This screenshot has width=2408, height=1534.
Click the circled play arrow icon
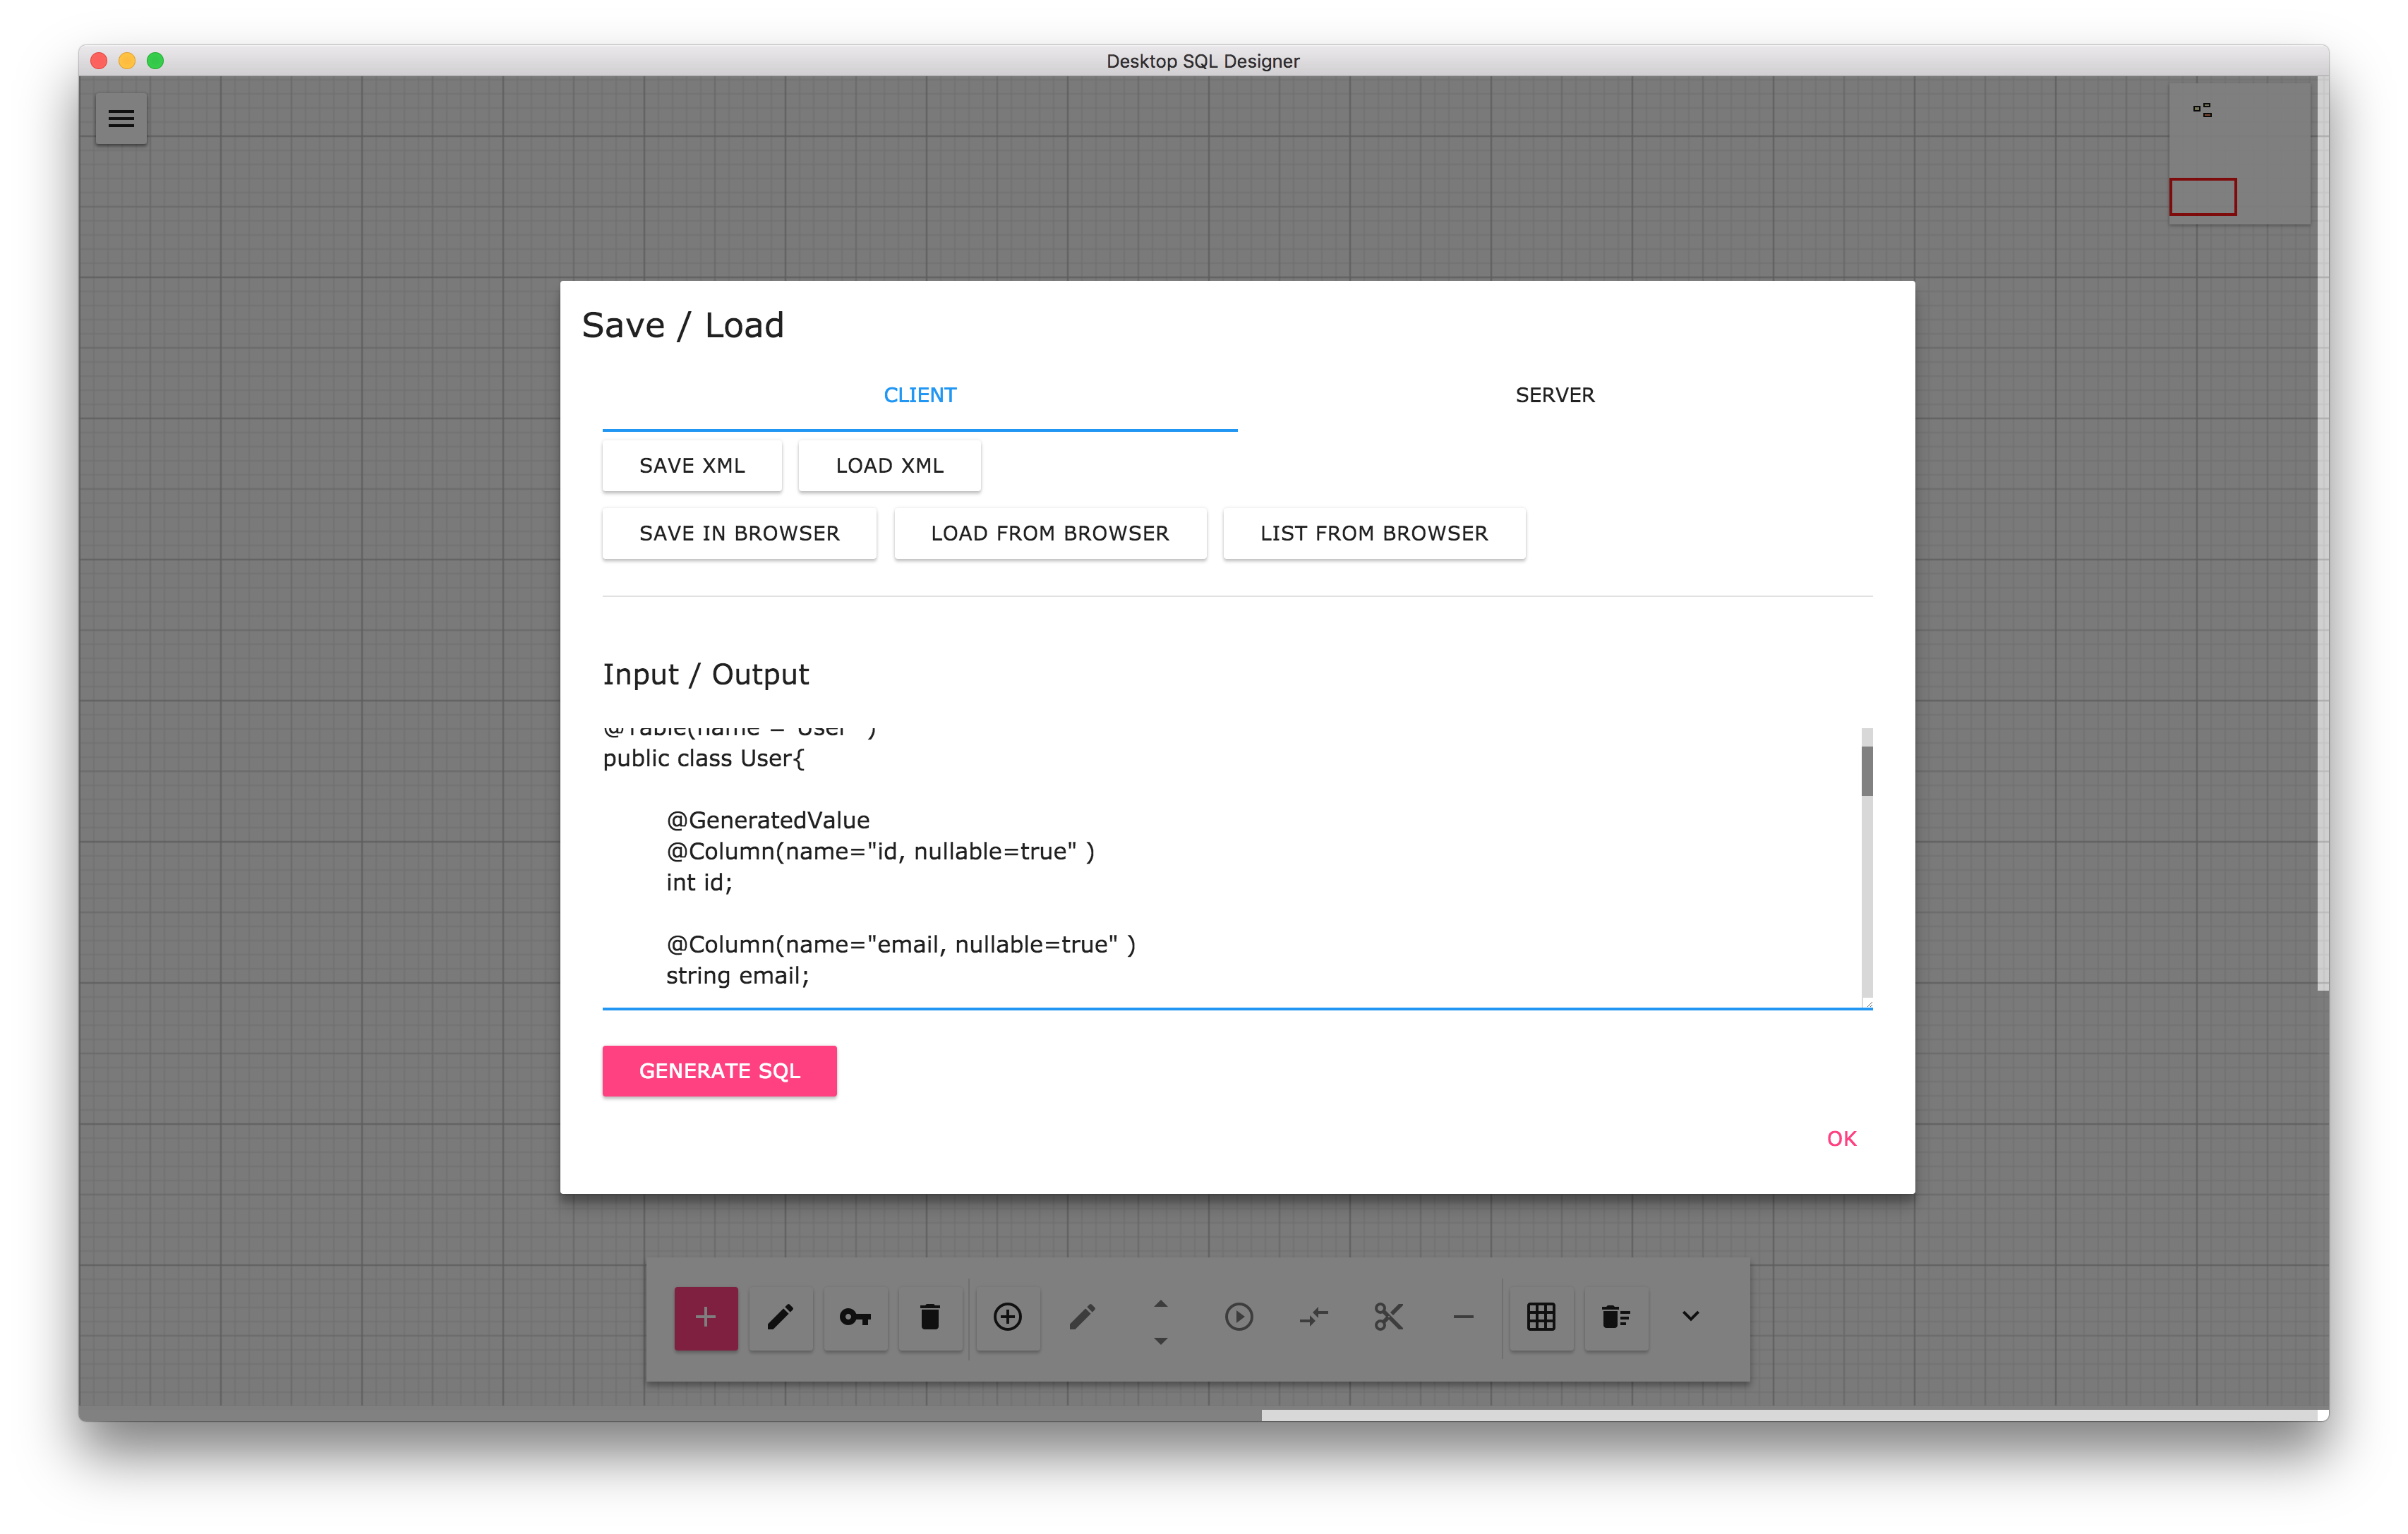(x=1238, y=1317)
